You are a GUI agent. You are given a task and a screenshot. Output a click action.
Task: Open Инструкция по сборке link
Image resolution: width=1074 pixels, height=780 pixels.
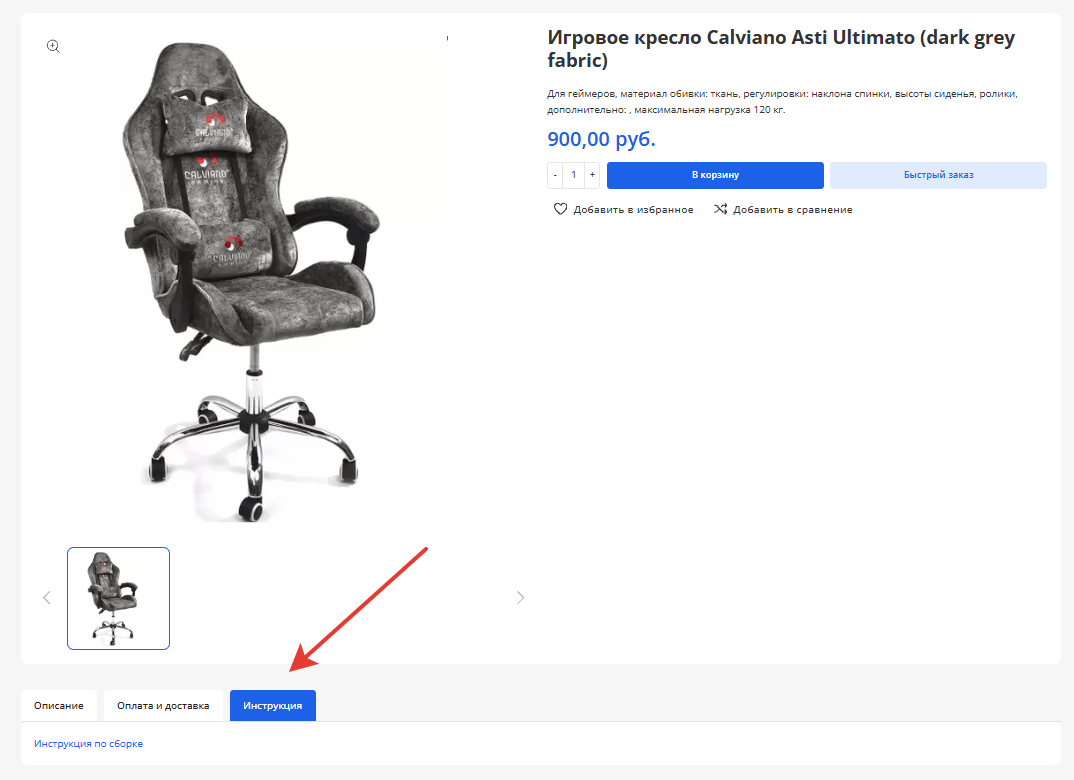point(88,744)
